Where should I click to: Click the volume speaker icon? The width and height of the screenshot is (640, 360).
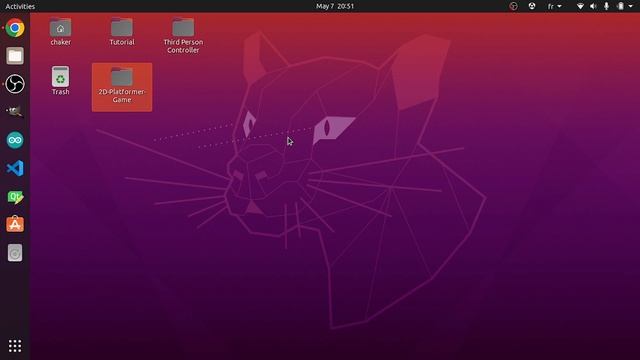click(593, 6)
